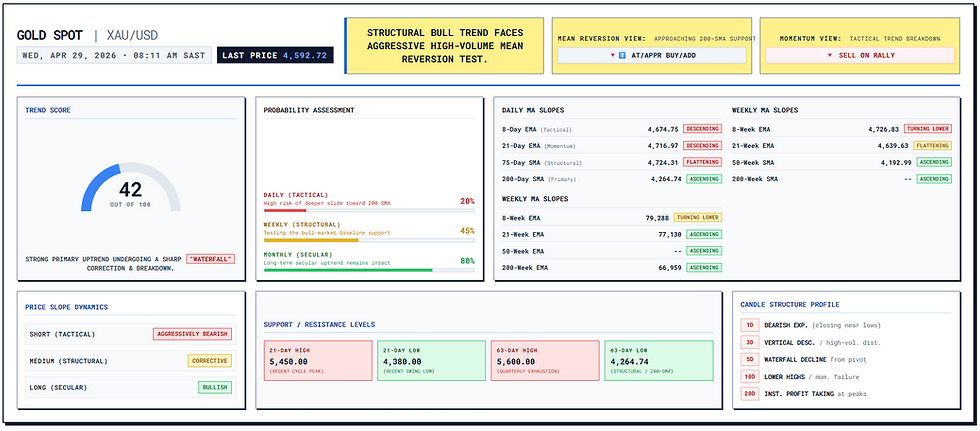Click the Monthly (Secular) 80% progress bar

click(369, 270)
